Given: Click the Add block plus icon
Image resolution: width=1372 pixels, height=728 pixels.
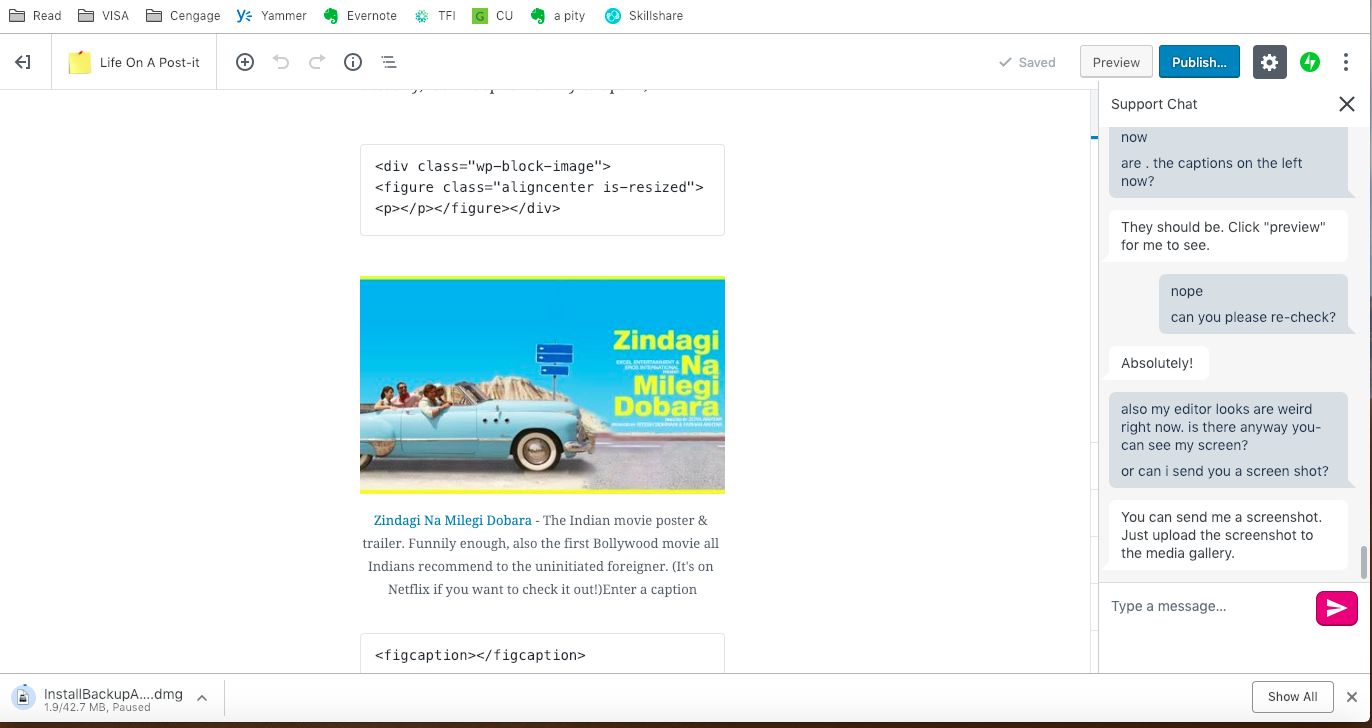Looking at the screenshot, I should pos(245,62).
